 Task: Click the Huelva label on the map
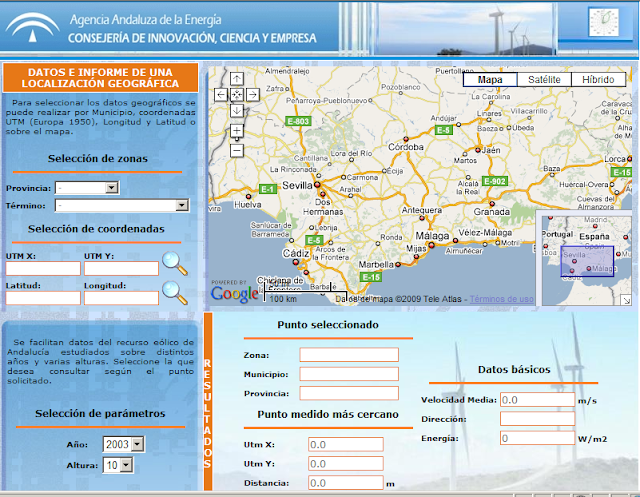point(247,204)
